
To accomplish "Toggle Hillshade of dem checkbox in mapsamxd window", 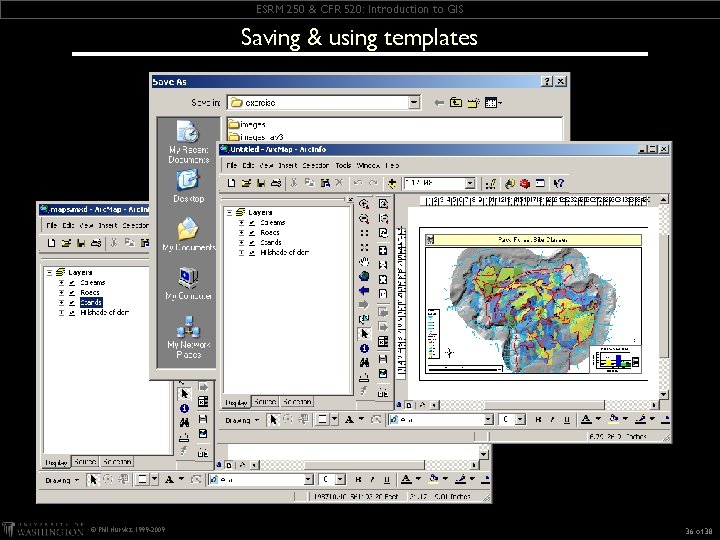I will (72, 313).
